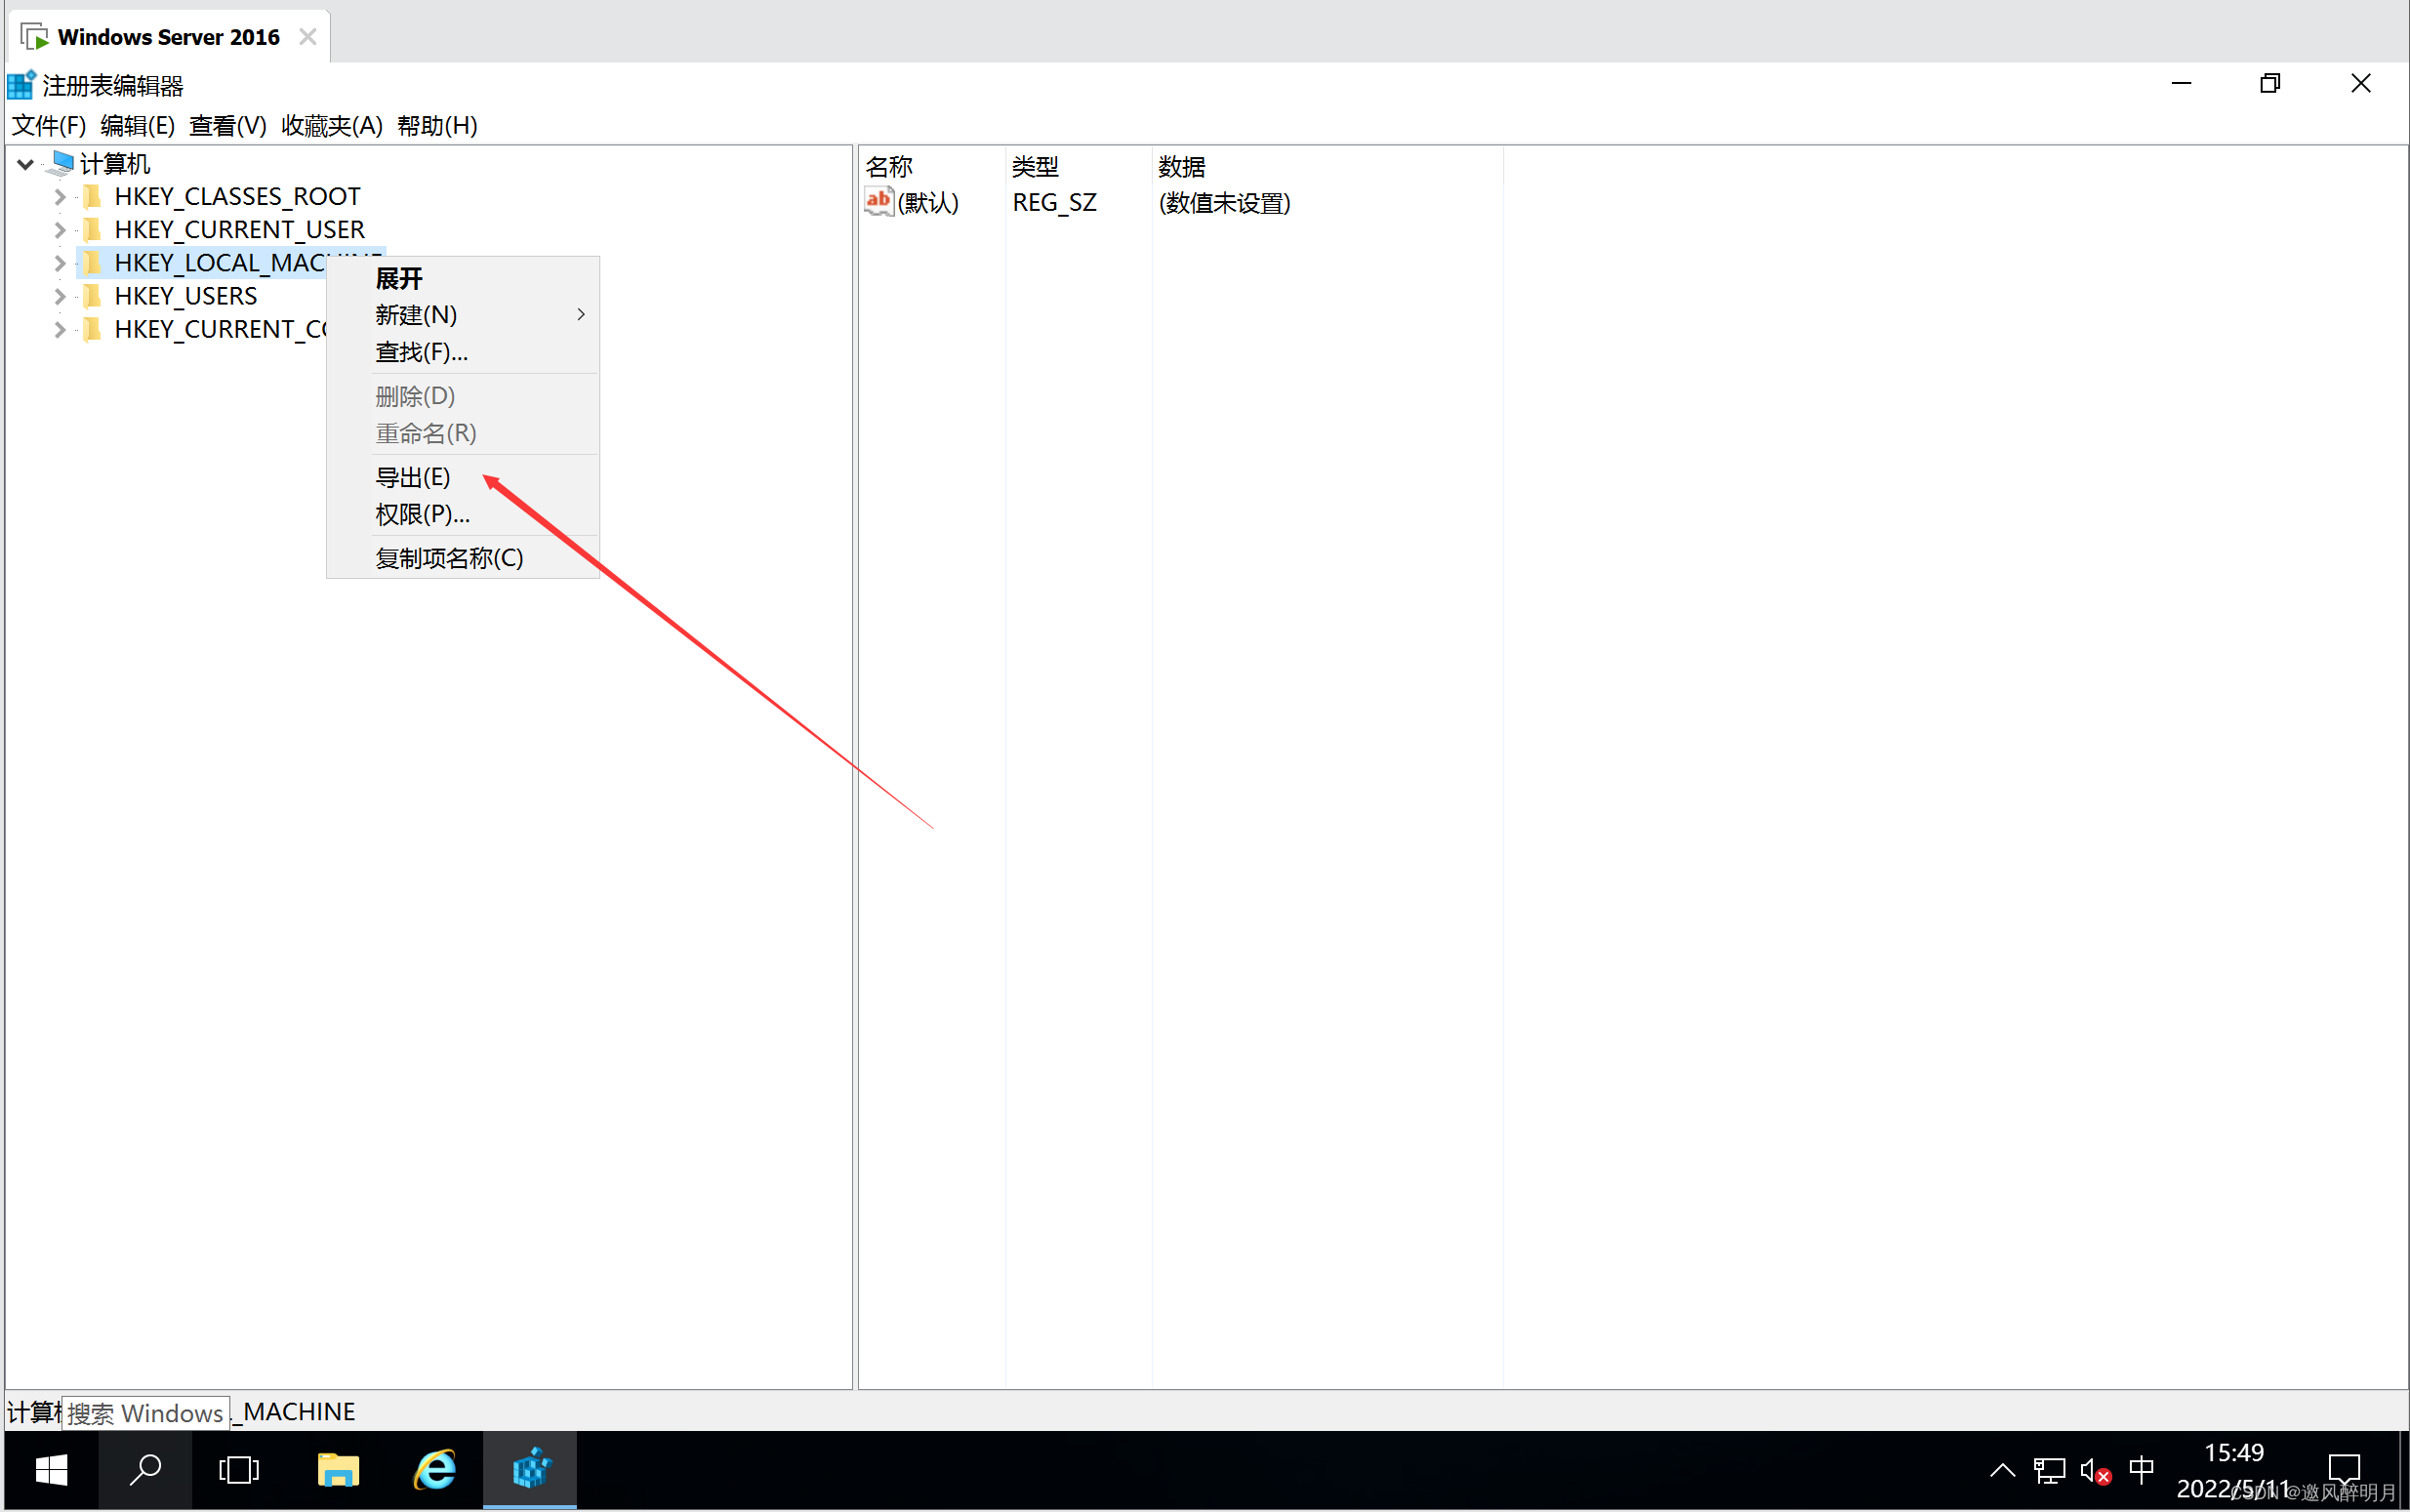Click the muted volume tray icon
The width and height of the screenshot is (2410, 1512).
2095,1470
